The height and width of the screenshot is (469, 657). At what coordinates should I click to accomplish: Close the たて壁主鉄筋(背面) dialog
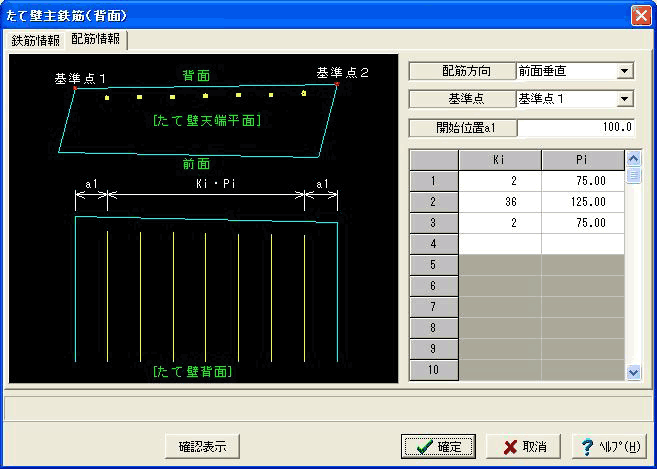point(641,16)
